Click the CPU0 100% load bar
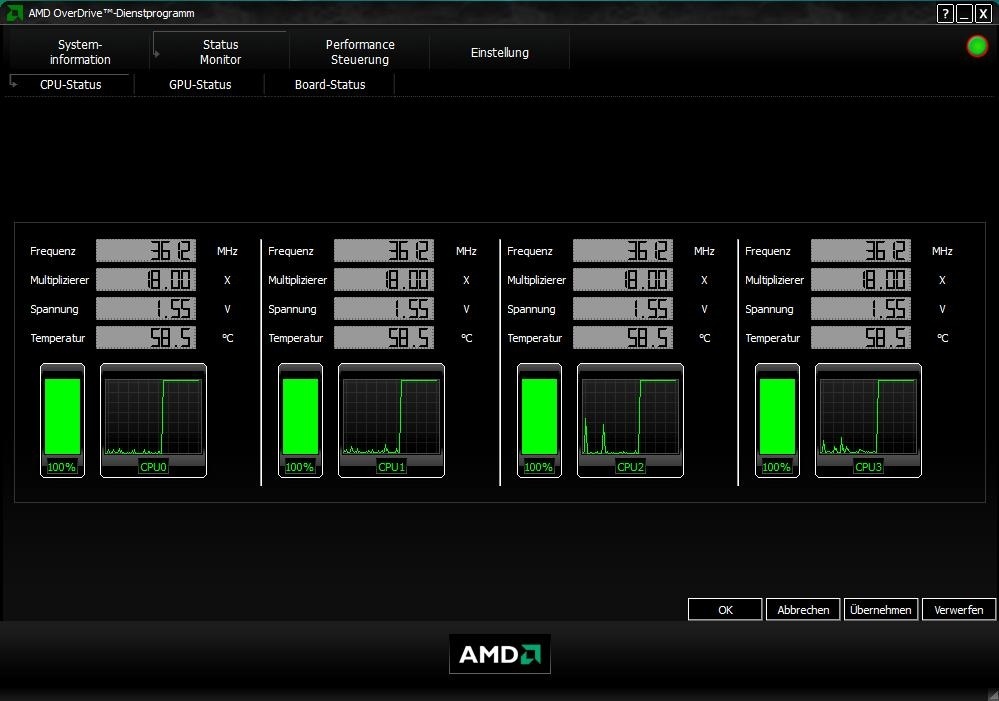999x701 pixels. pyautogui.click(x=62, y=418)
